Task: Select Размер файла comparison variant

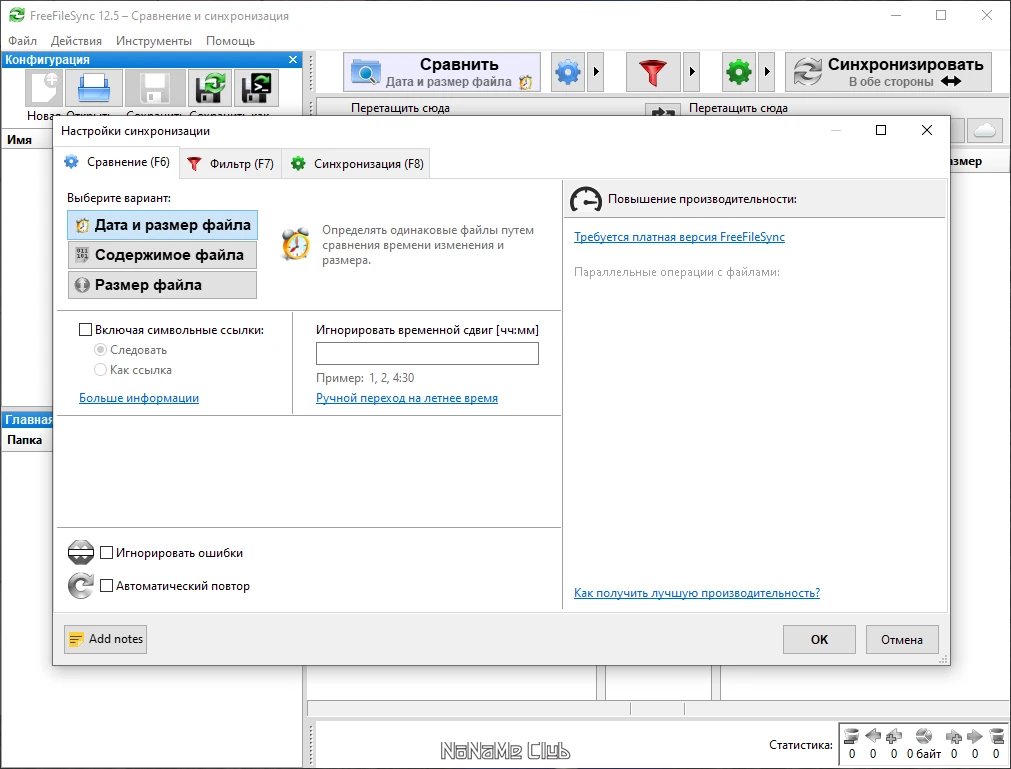Action: point(162,284)
